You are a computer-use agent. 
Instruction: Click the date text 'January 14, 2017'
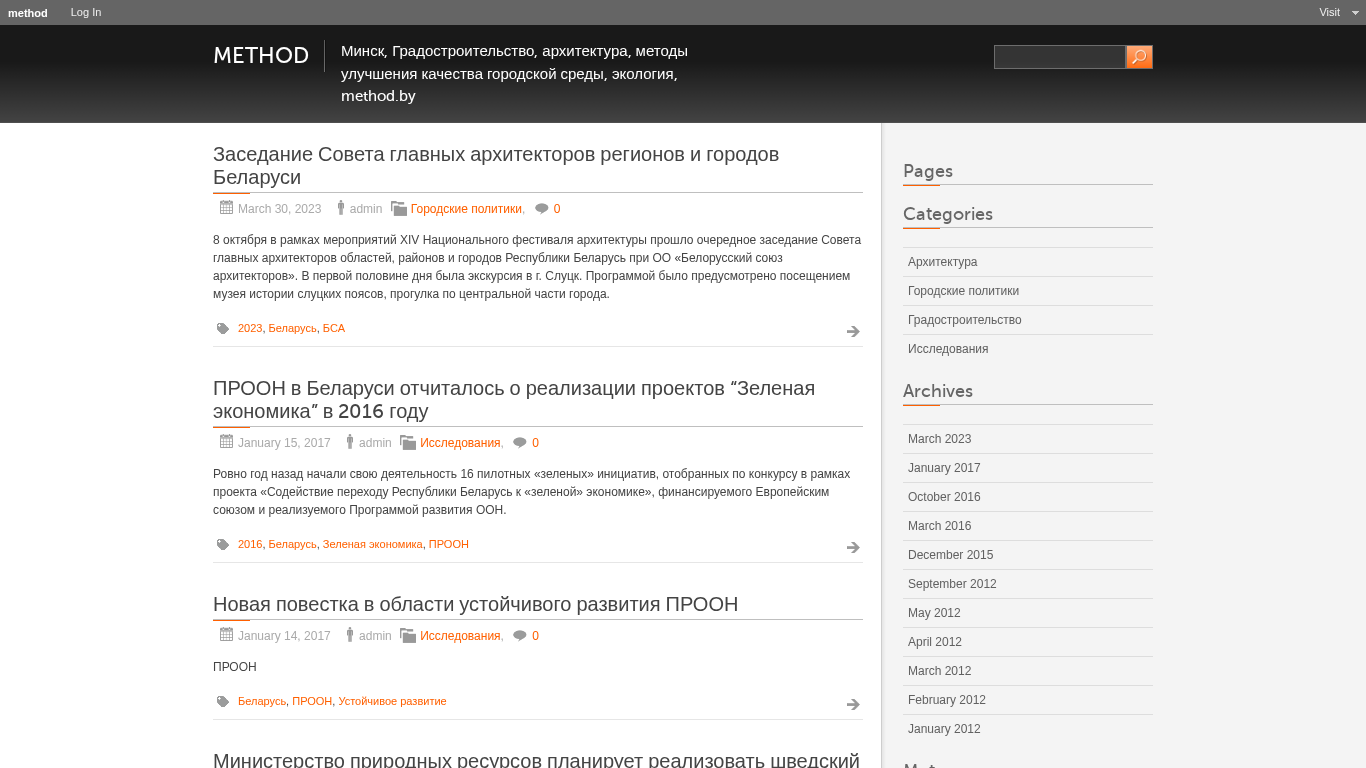pyautogui.click(x=284, y=636)
